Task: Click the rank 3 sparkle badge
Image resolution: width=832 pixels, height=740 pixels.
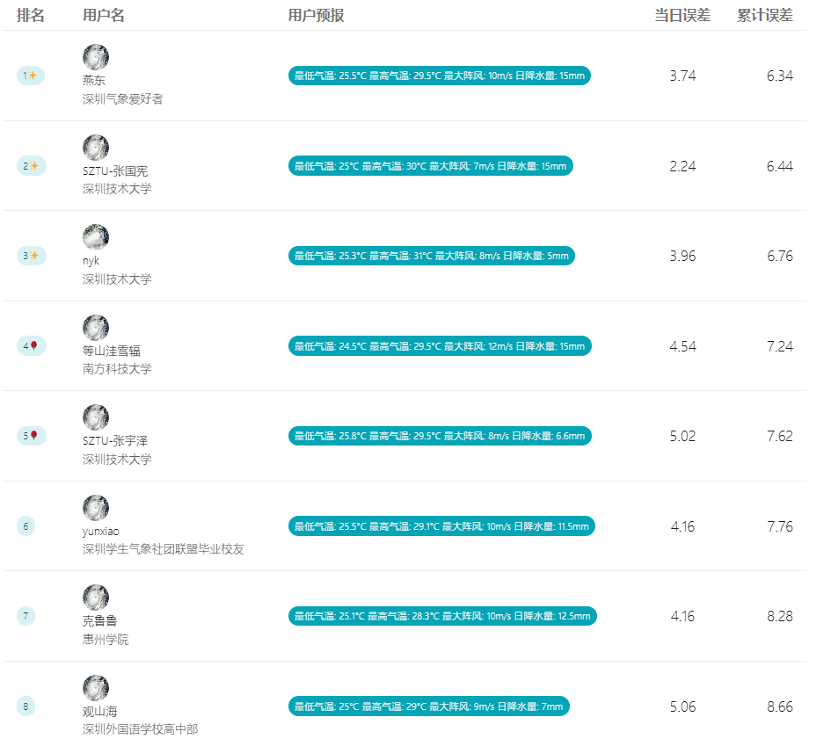Action: coord(31,256)
